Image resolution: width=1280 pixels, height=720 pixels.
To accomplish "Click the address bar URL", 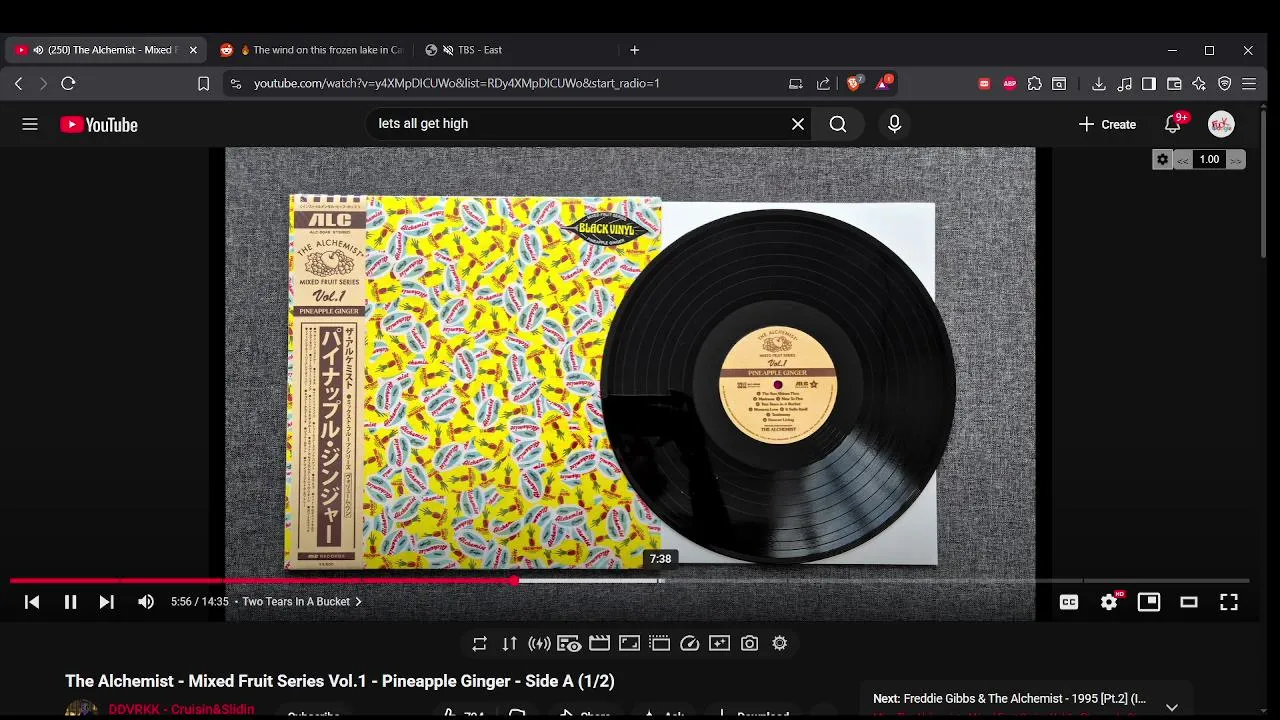I will (457, 84).
